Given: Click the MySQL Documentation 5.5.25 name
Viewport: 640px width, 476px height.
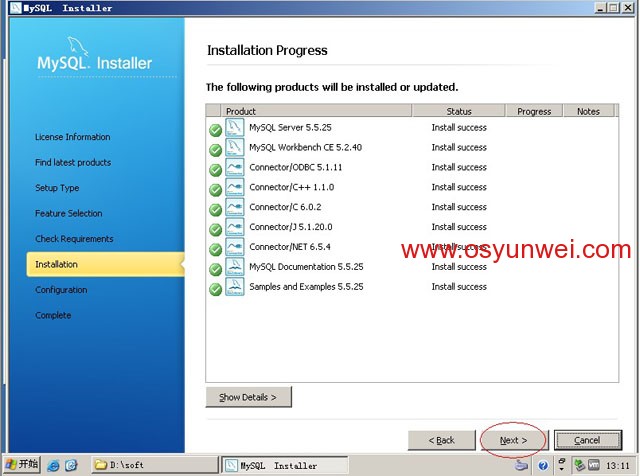Looking at the screenshot, I should click(x=306, y=267).
